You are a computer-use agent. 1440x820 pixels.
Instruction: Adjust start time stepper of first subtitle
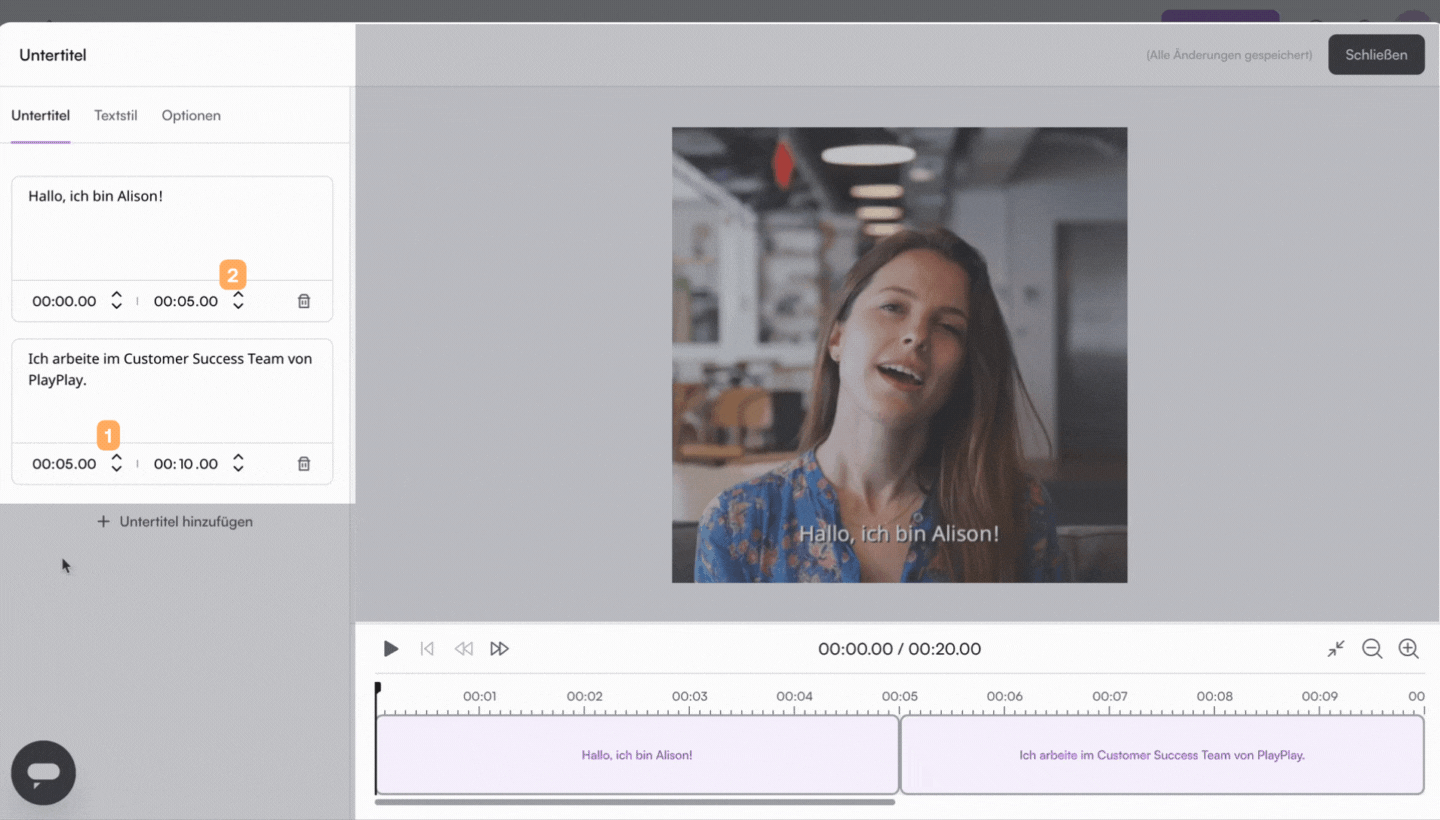click(116, 301)
